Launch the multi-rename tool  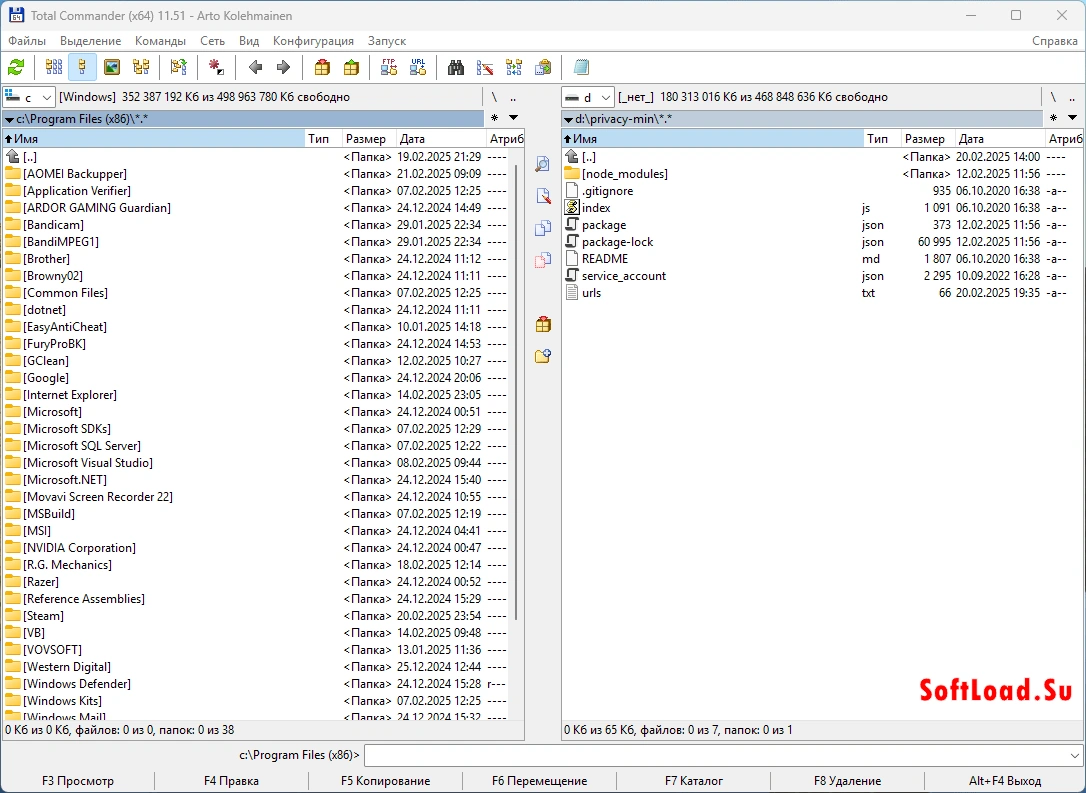click(485, 68)
